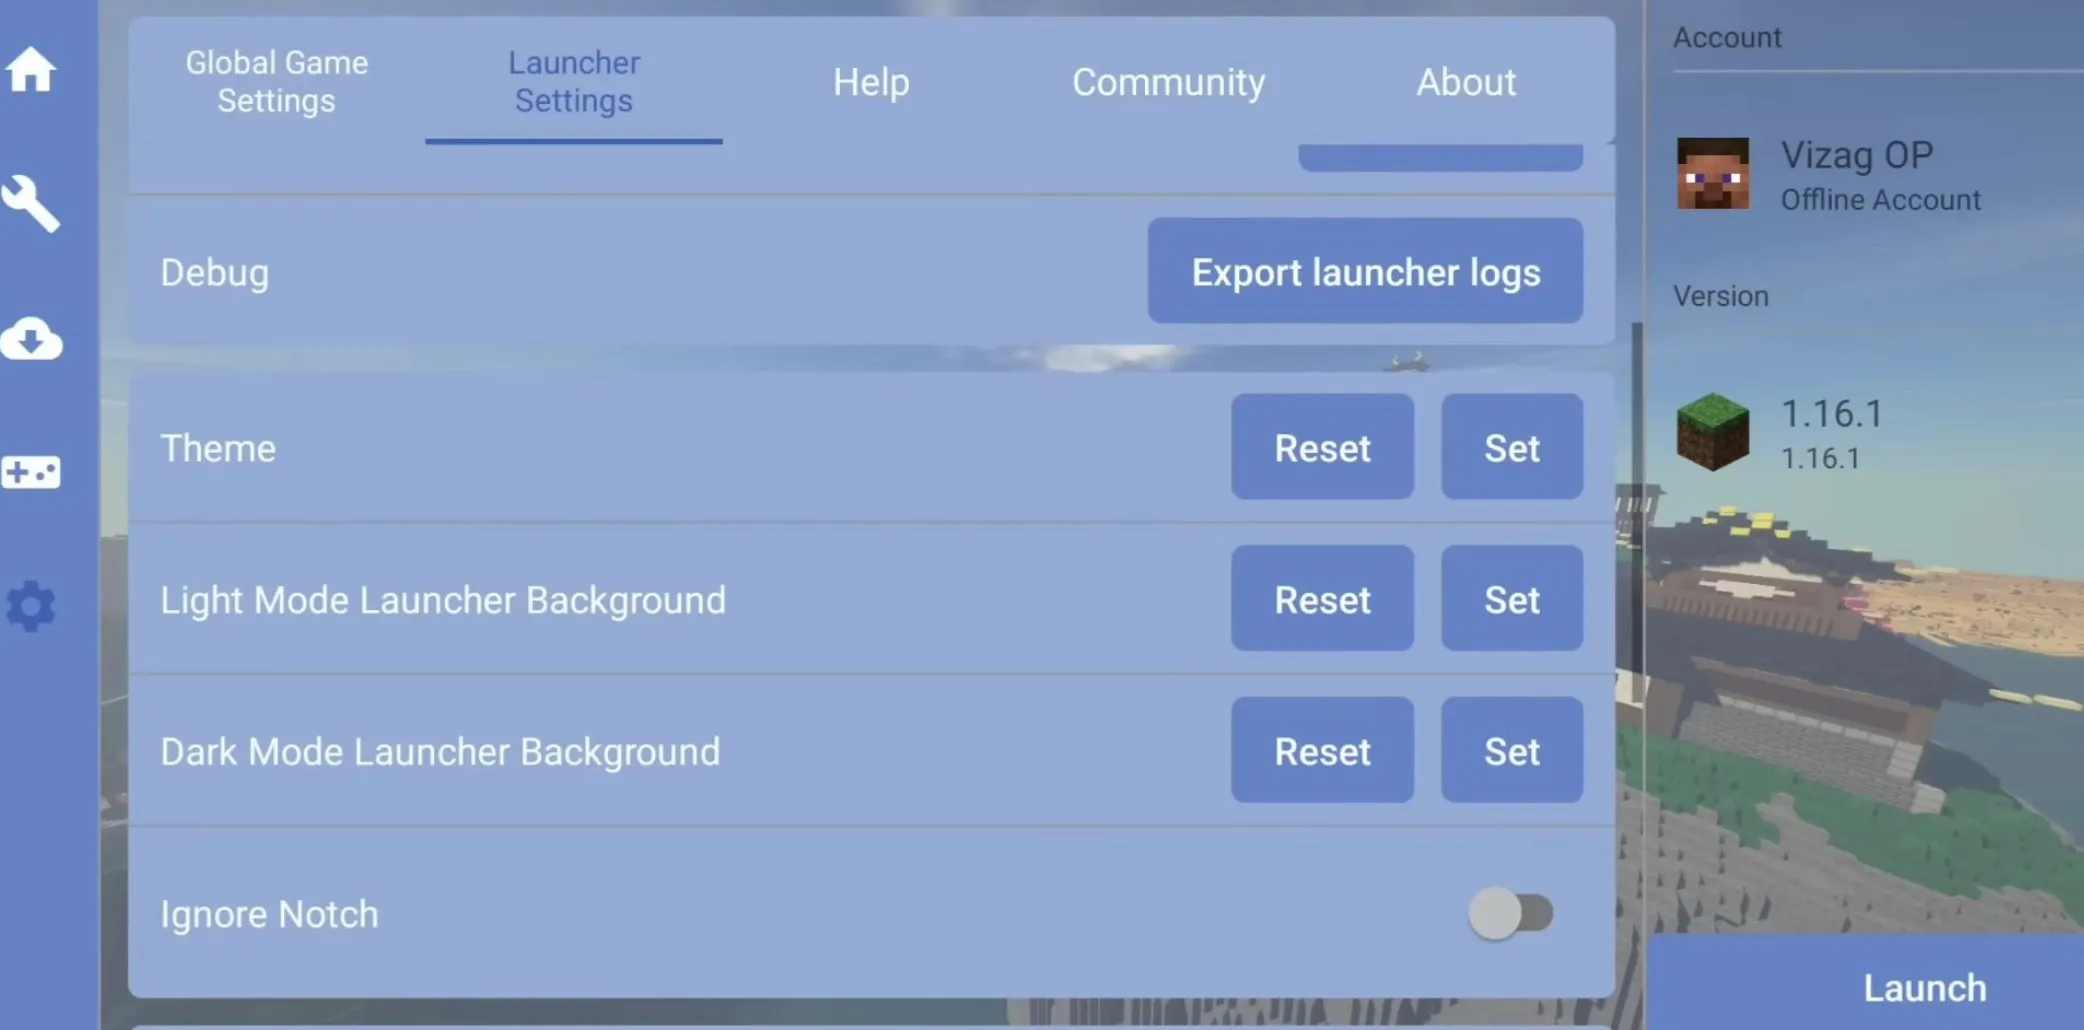Open the About tab

(x=1466, y=82)
